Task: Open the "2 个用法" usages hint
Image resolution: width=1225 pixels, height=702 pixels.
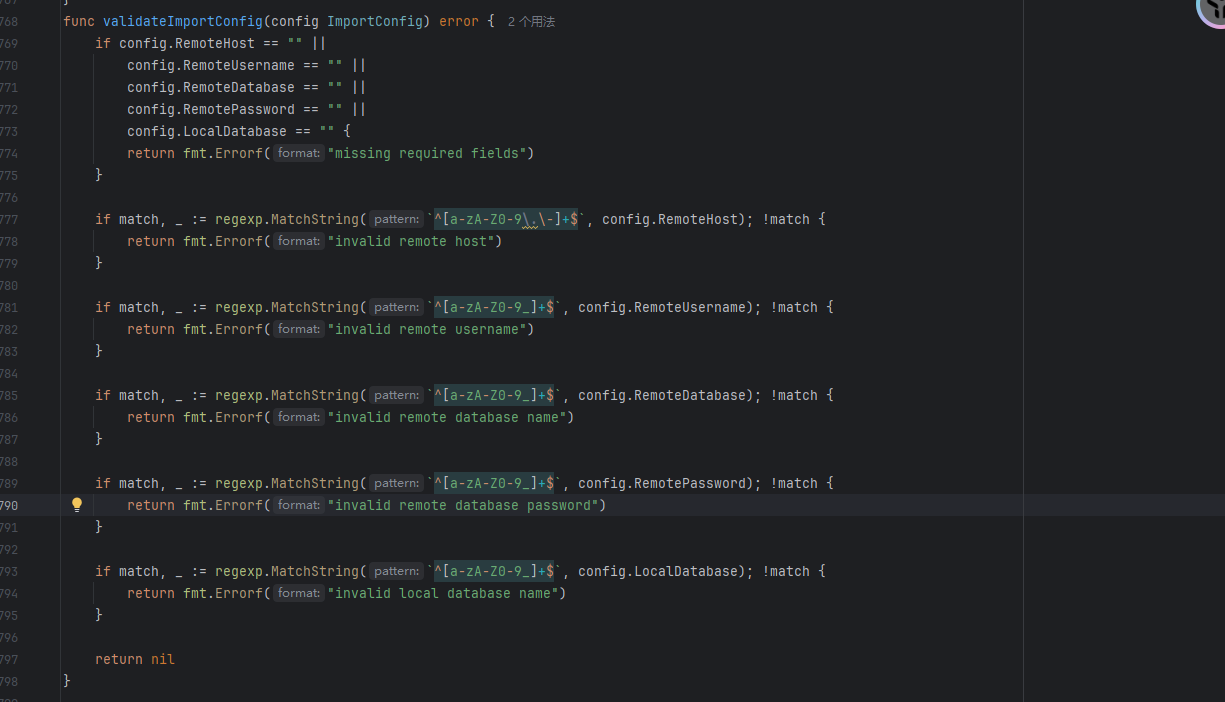Action: click(x=531, y=21)
